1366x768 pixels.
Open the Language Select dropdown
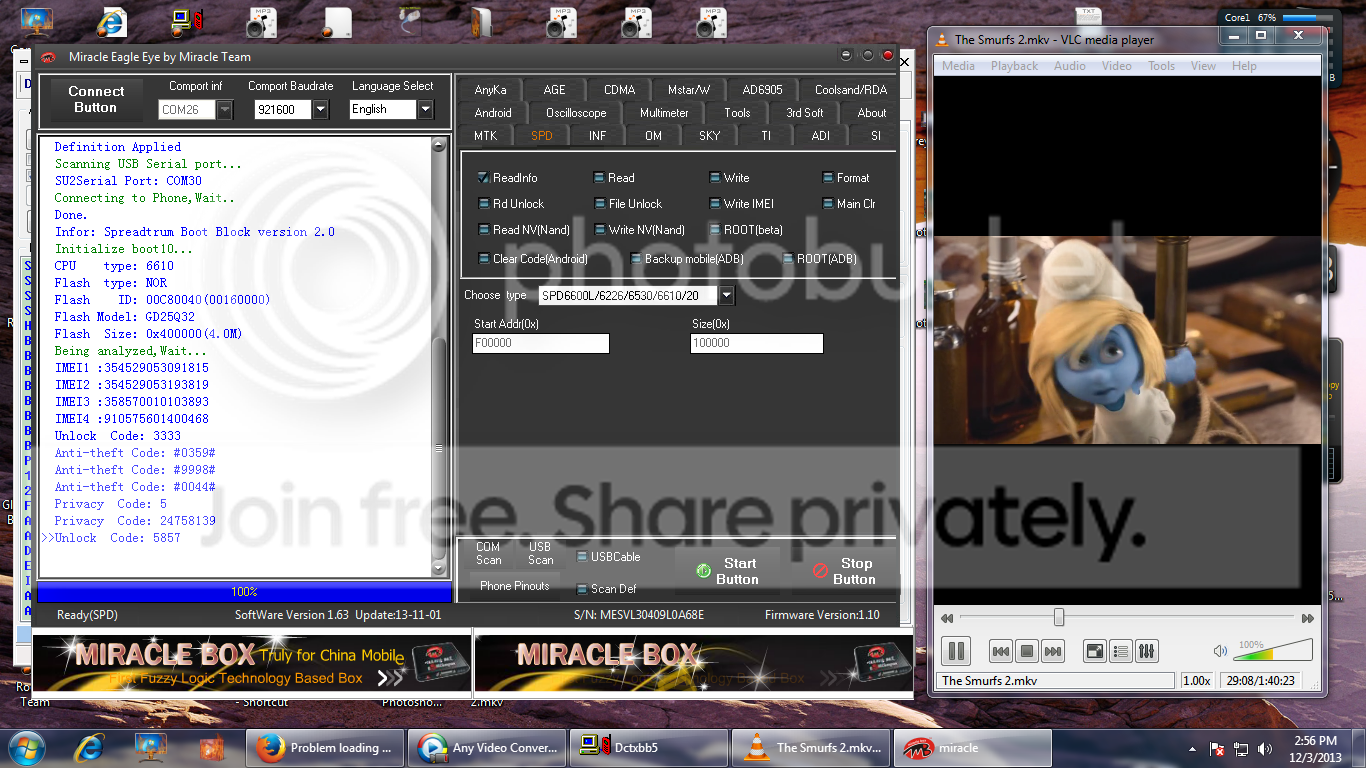click(425, 109)
